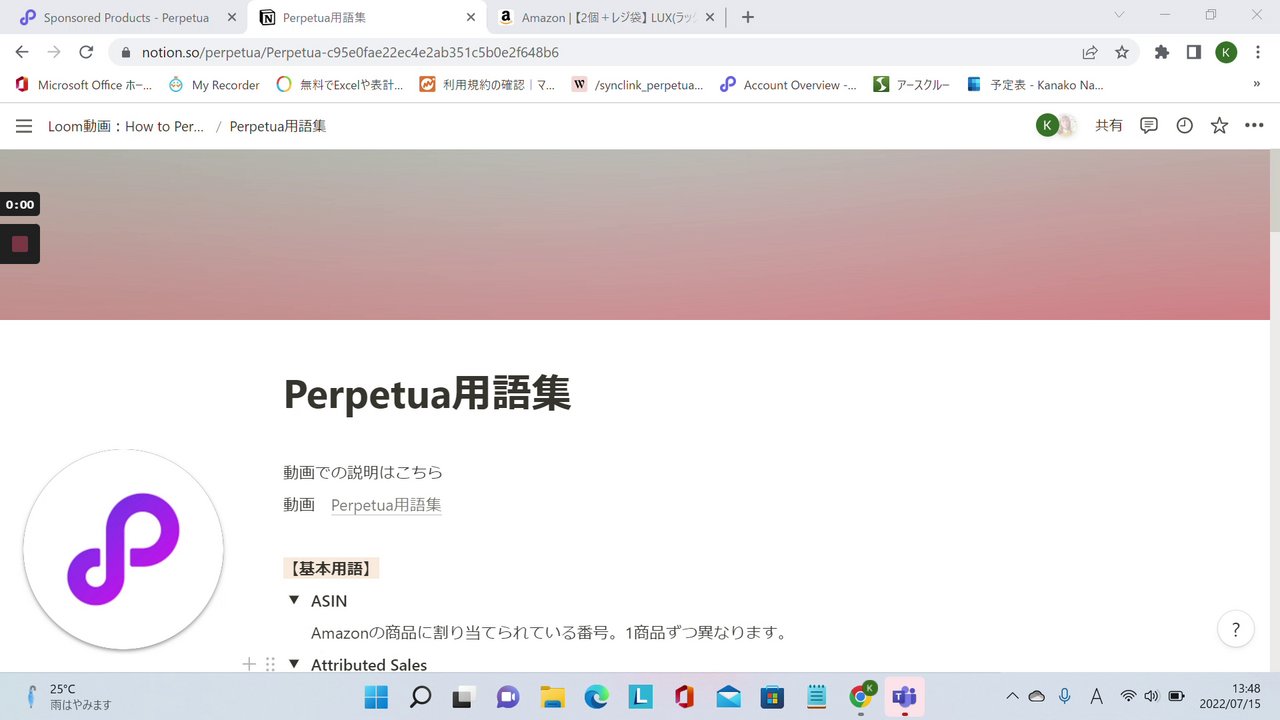Open a new browser tab
This screenshot has height=720, width=1280.
coord(748,17)
